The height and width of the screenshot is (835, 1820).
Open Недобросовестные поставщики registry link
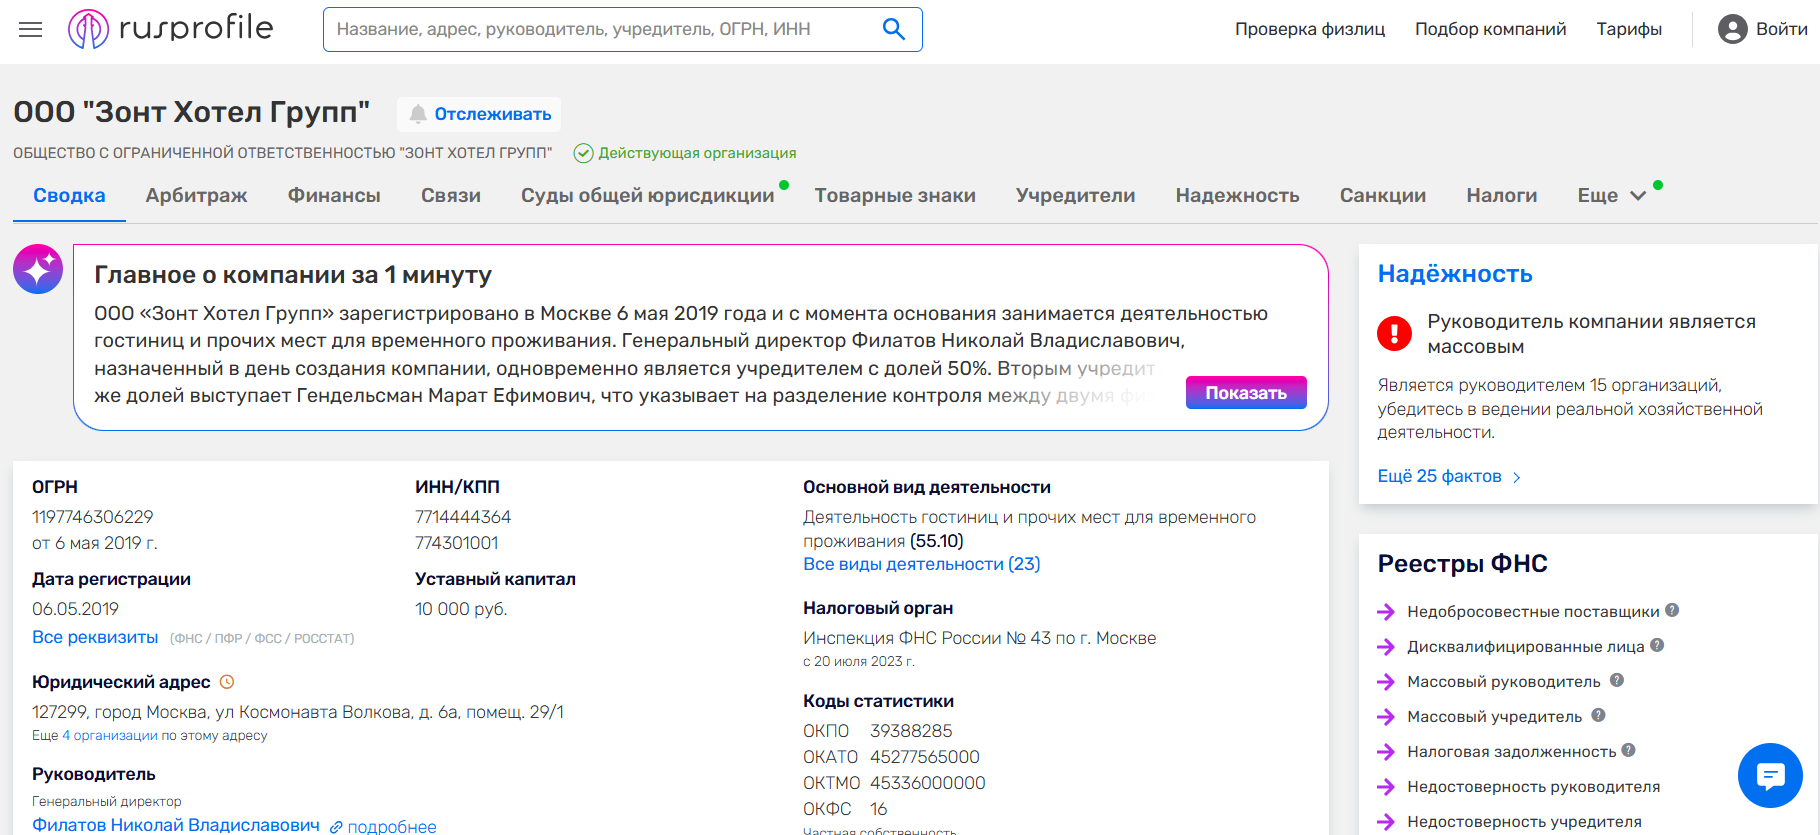pyautogui.click(x=1533, y=612)
